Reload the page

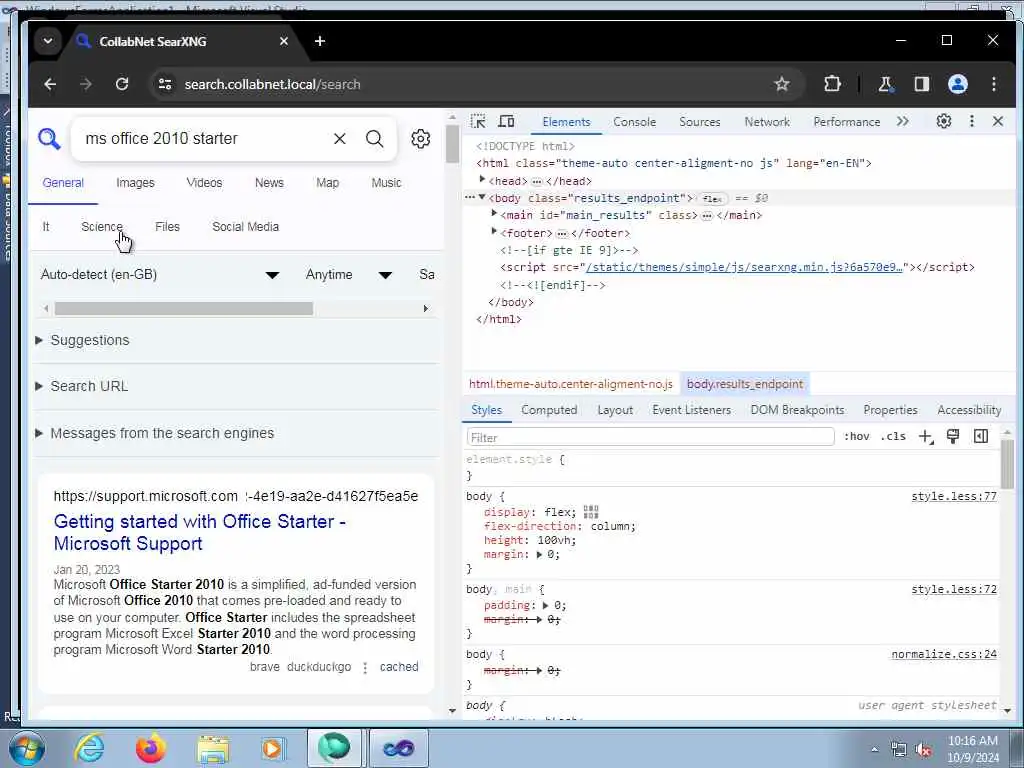click(122, 84)
